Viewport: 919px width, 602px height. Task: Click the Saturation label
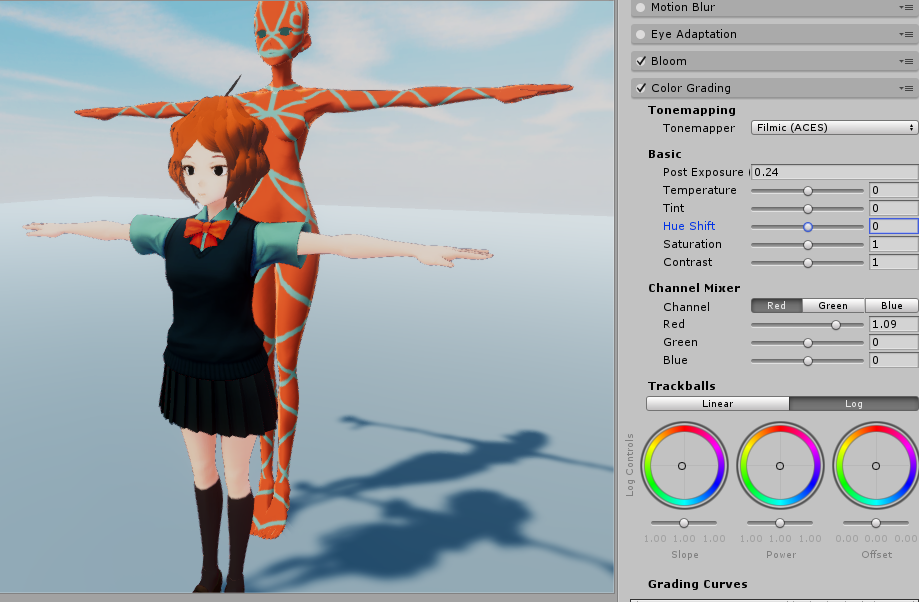coord(692,244)
